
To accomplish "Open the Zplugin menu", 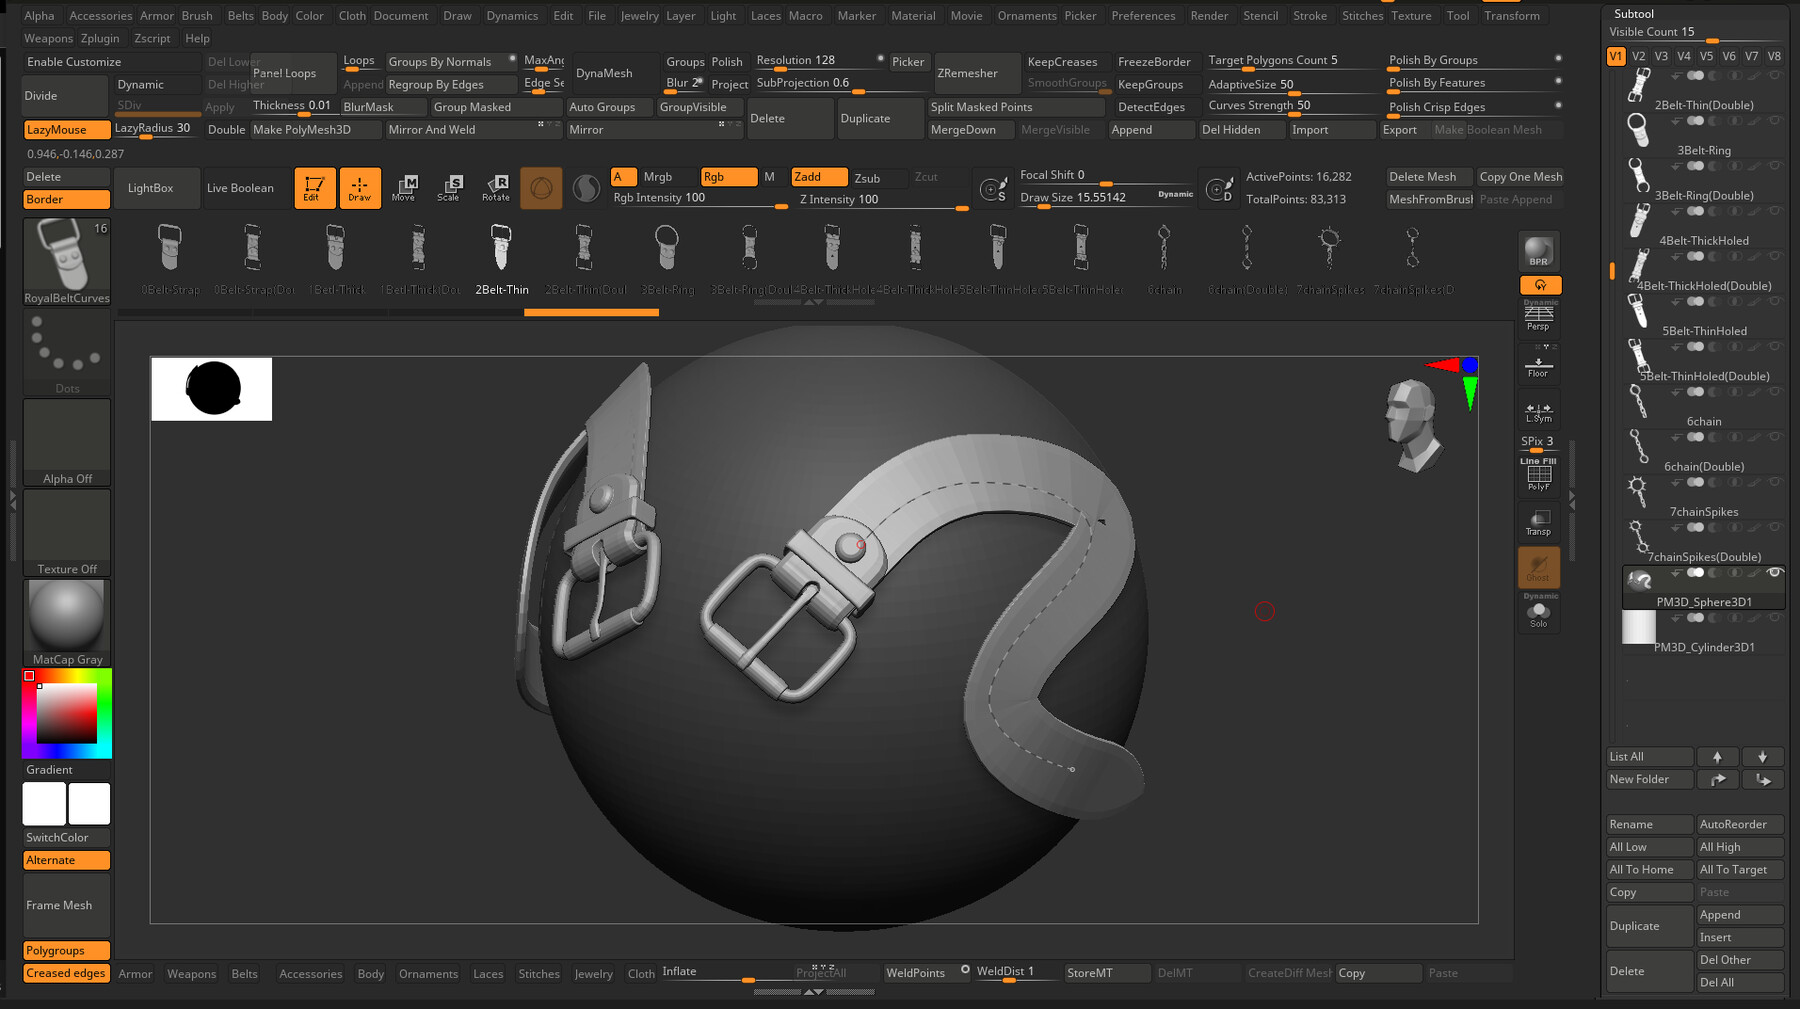I will [x=100, y=38].
